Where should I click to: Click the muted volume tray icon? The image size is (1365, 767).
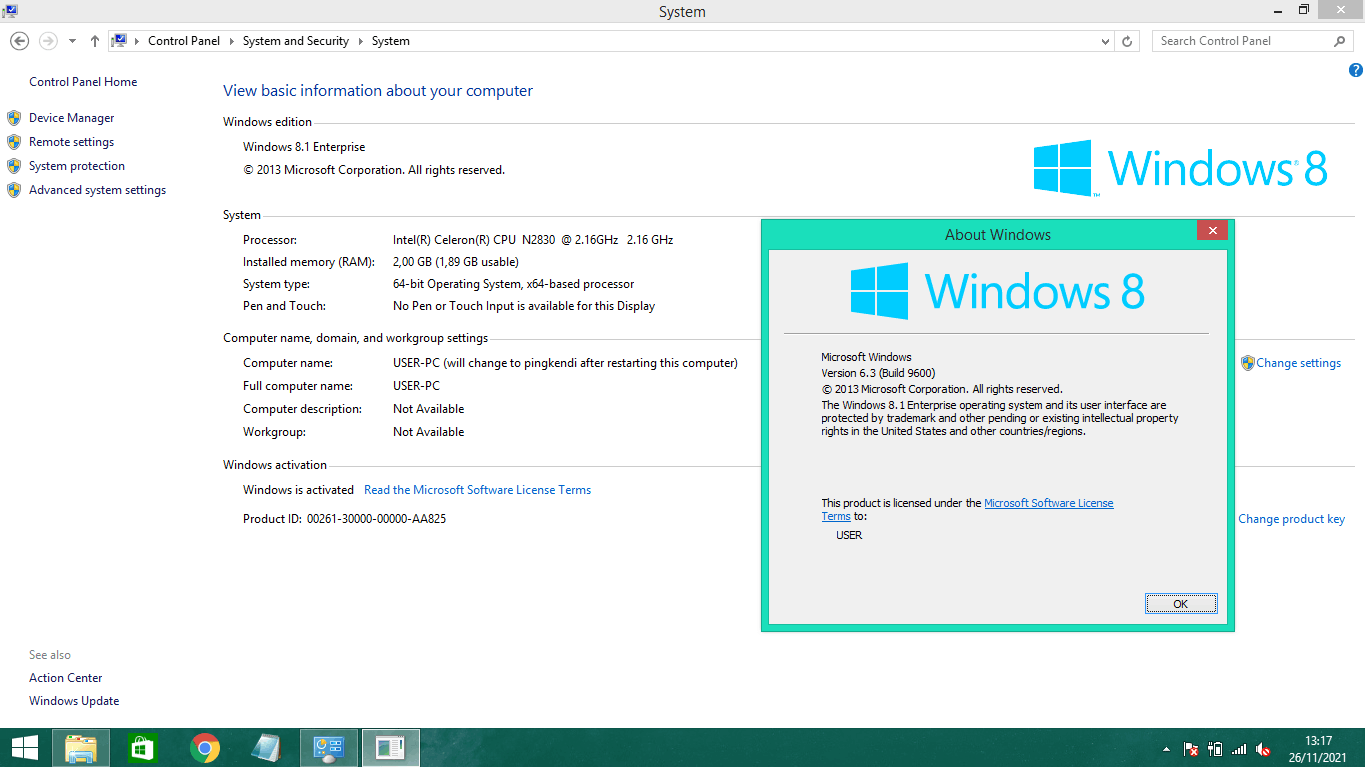coord(1263,748)
